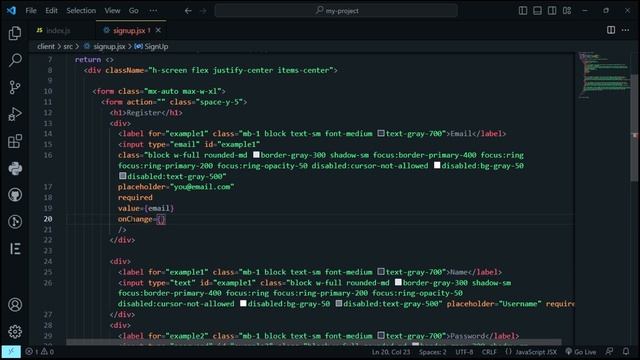Viewport: 640px width, 360px height.
Task: Open the GitHub panel in activity bar
Action: click(x=15, y=195)
